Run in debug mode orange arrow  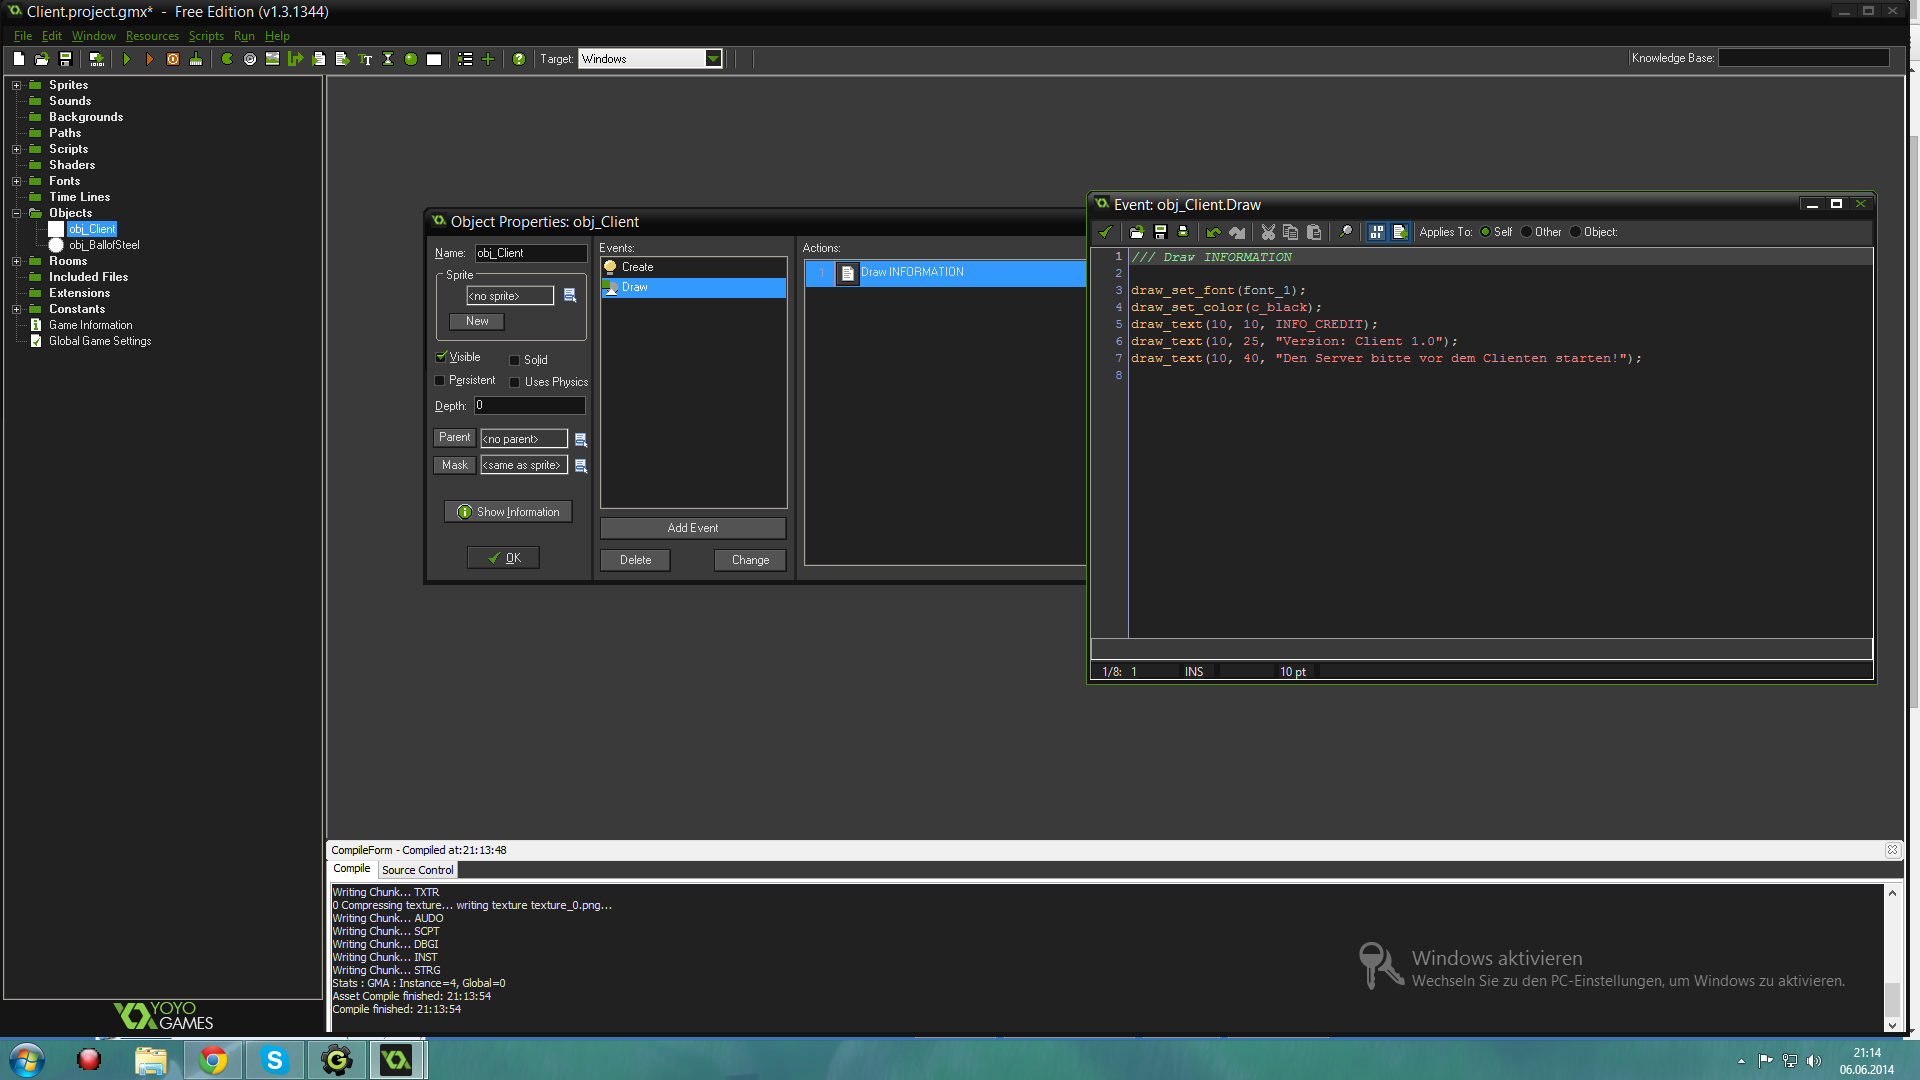click(x=150, y=59)
